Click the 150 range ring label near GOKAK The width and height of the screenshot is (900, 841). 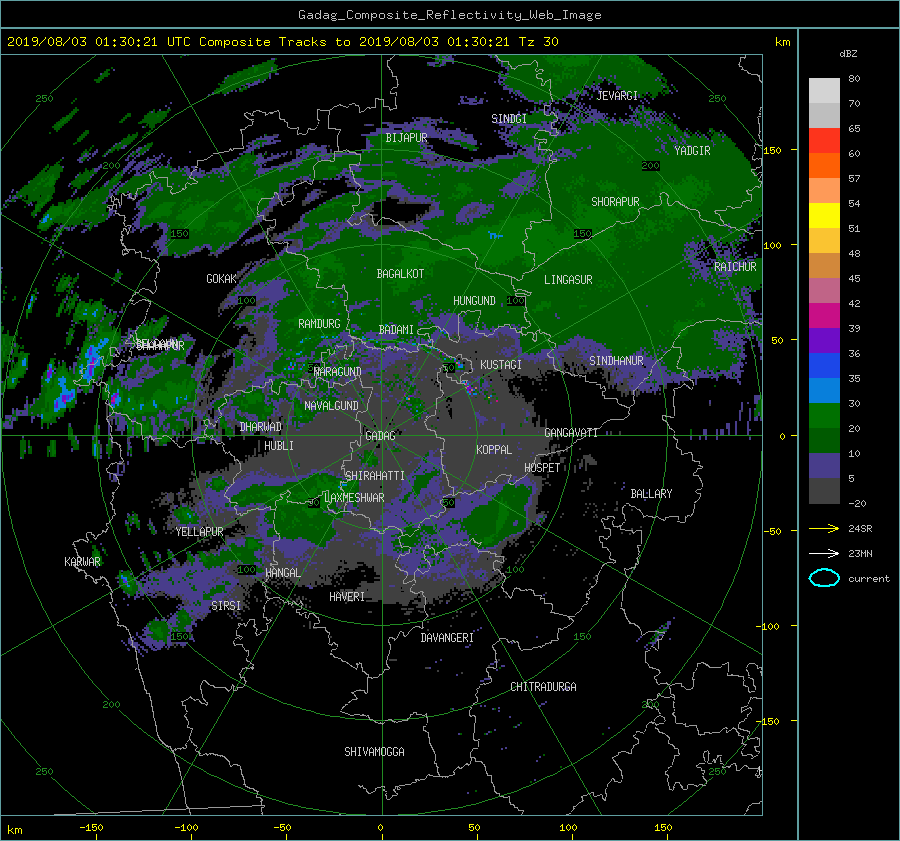click(180, 234)
